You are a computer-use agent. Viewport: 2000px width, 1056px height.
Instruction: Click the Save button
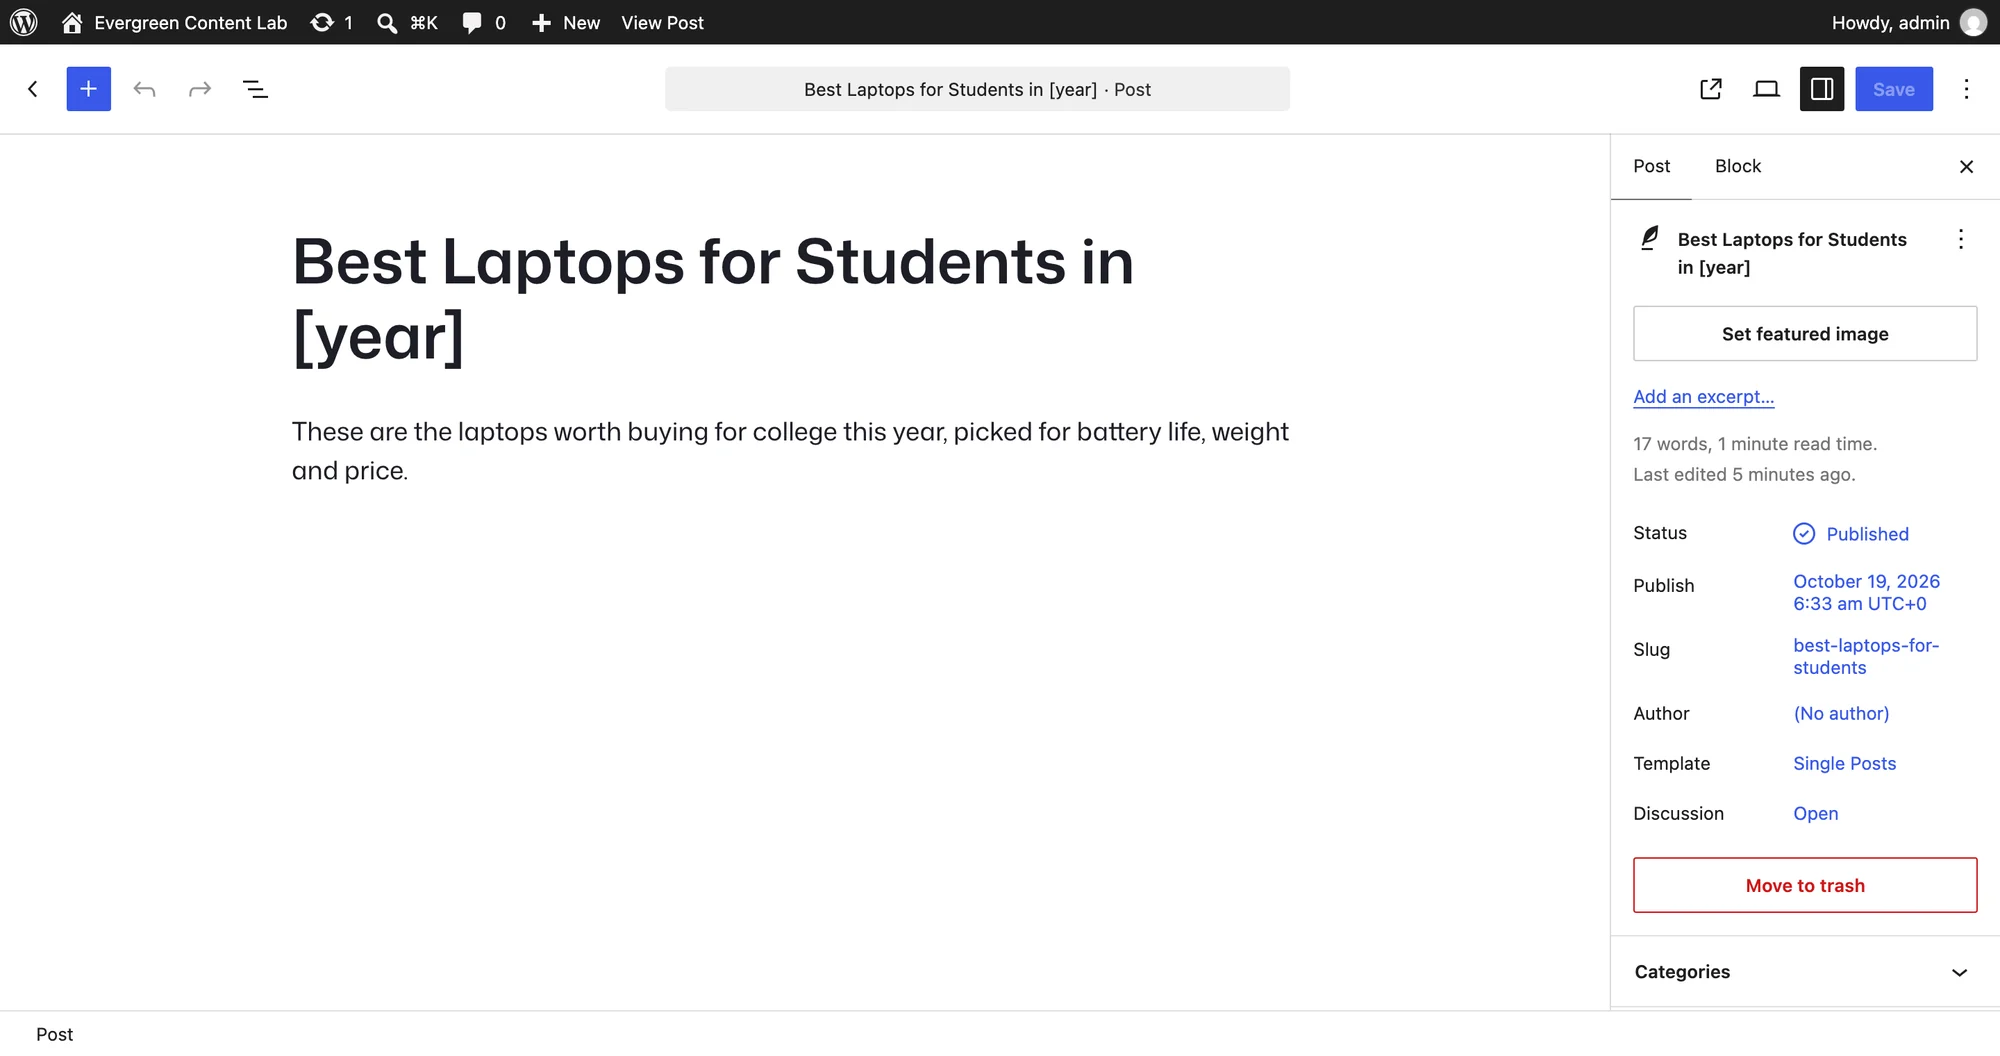click(x=1894, y=89)
